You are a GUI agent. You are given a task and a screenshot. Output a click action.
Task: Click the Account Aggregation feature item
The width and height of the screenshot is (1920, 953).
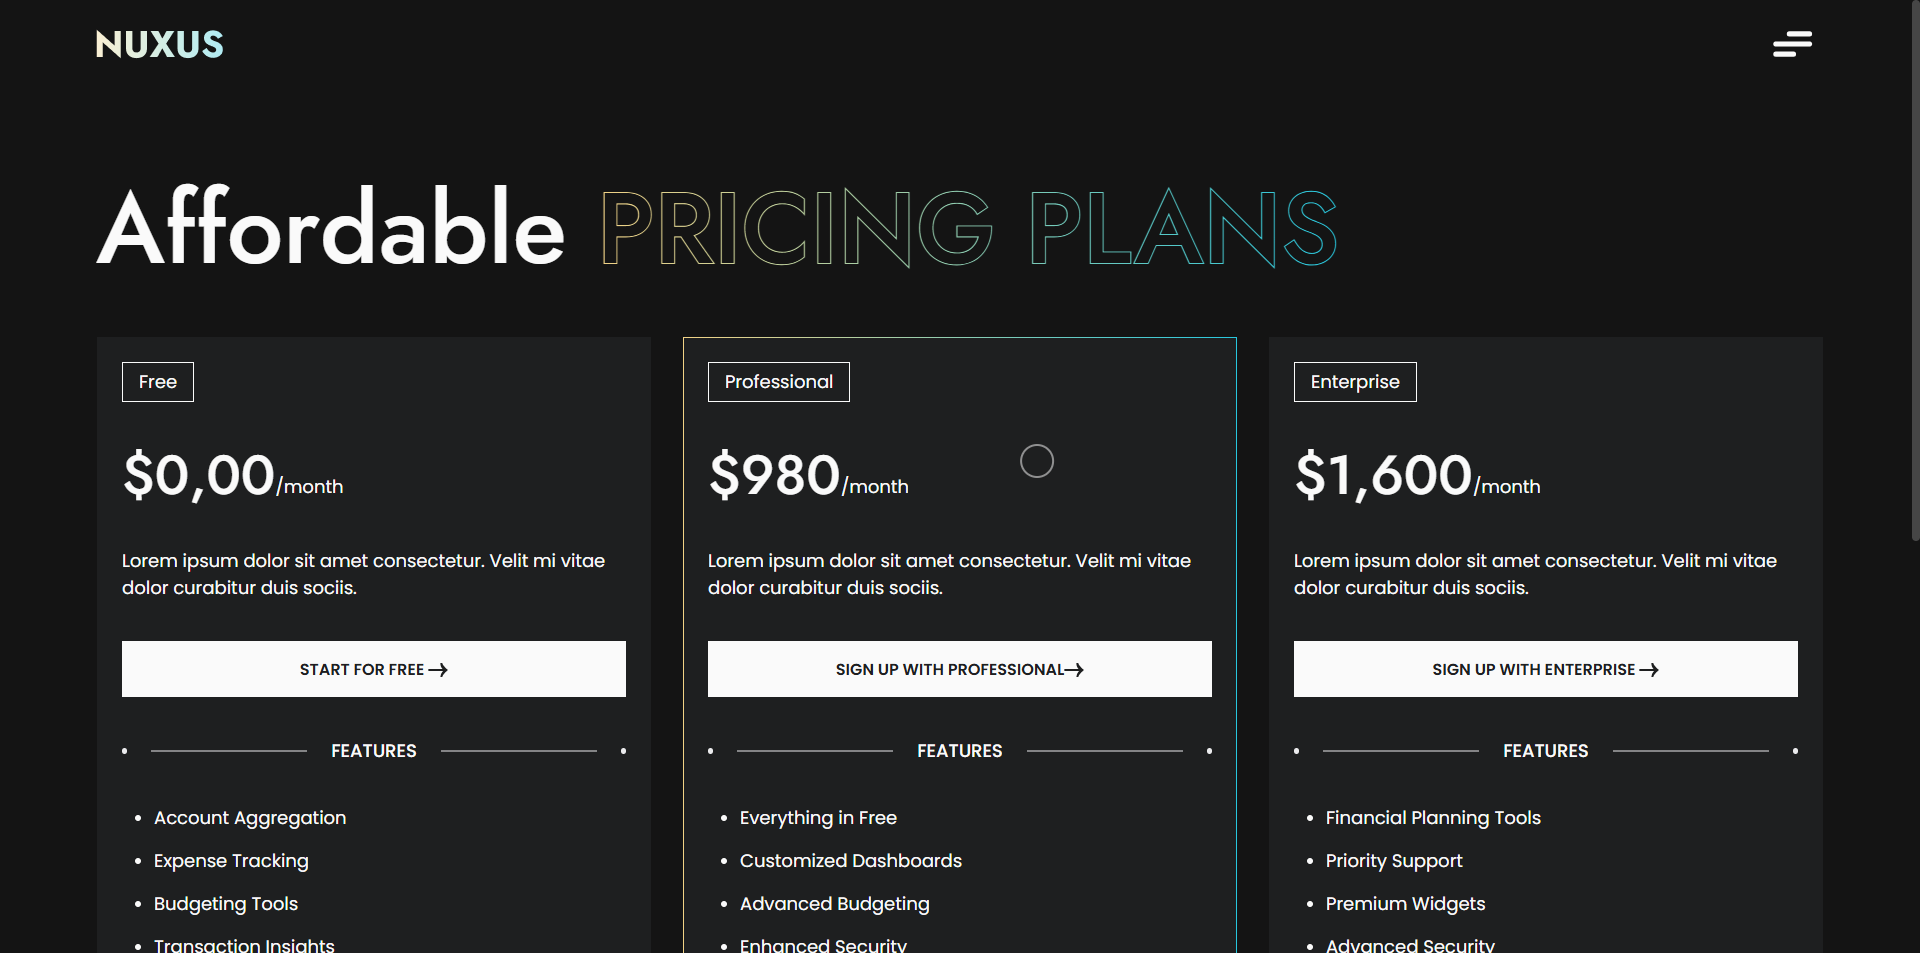pos(250,818)
